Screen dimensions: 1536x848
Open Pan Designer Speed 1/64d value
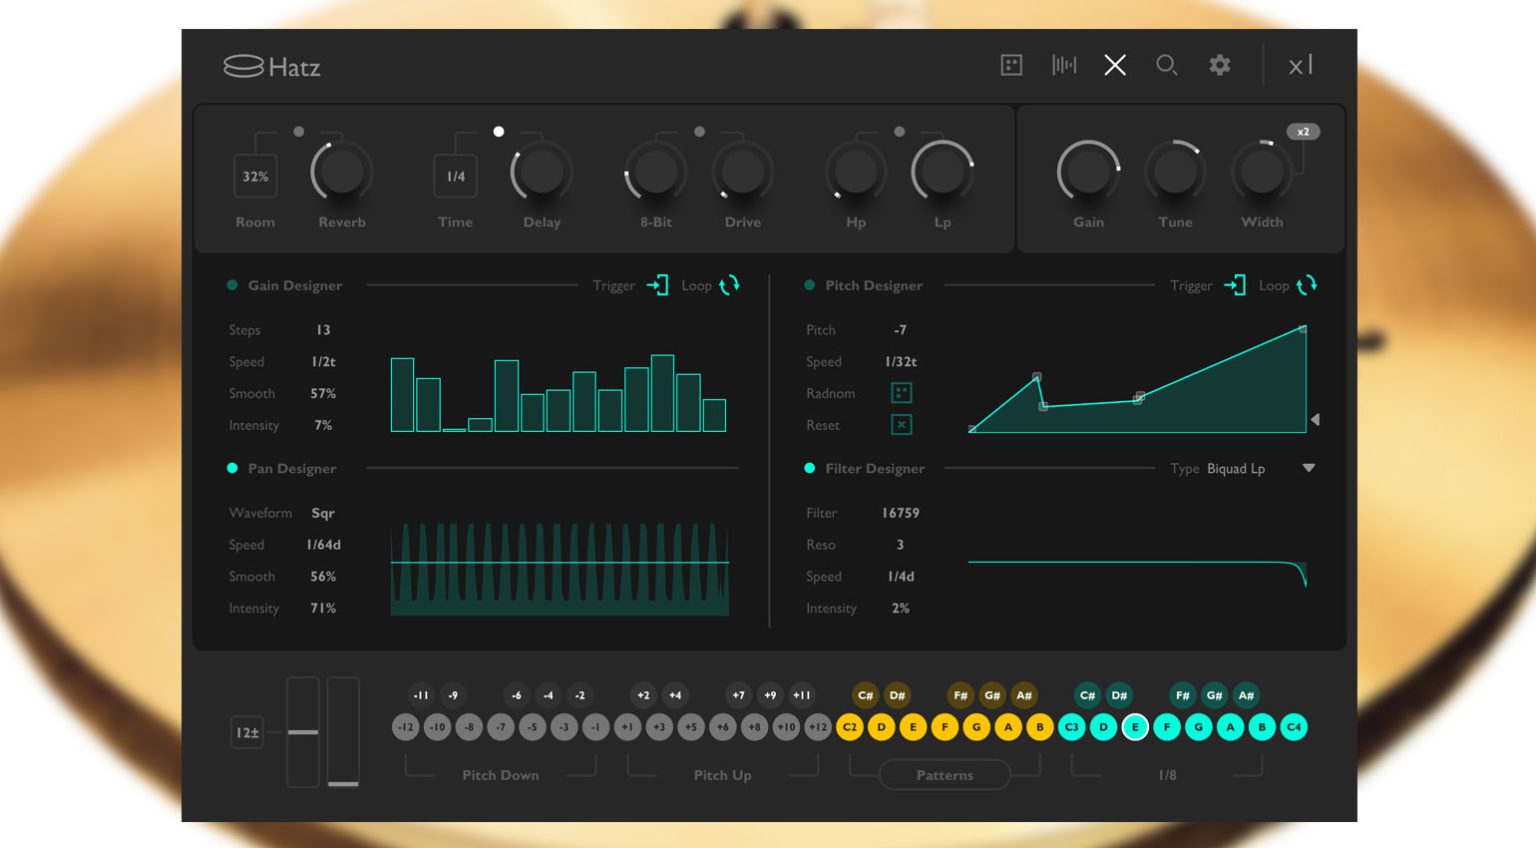pyautogui.click(x=323, y=545)
